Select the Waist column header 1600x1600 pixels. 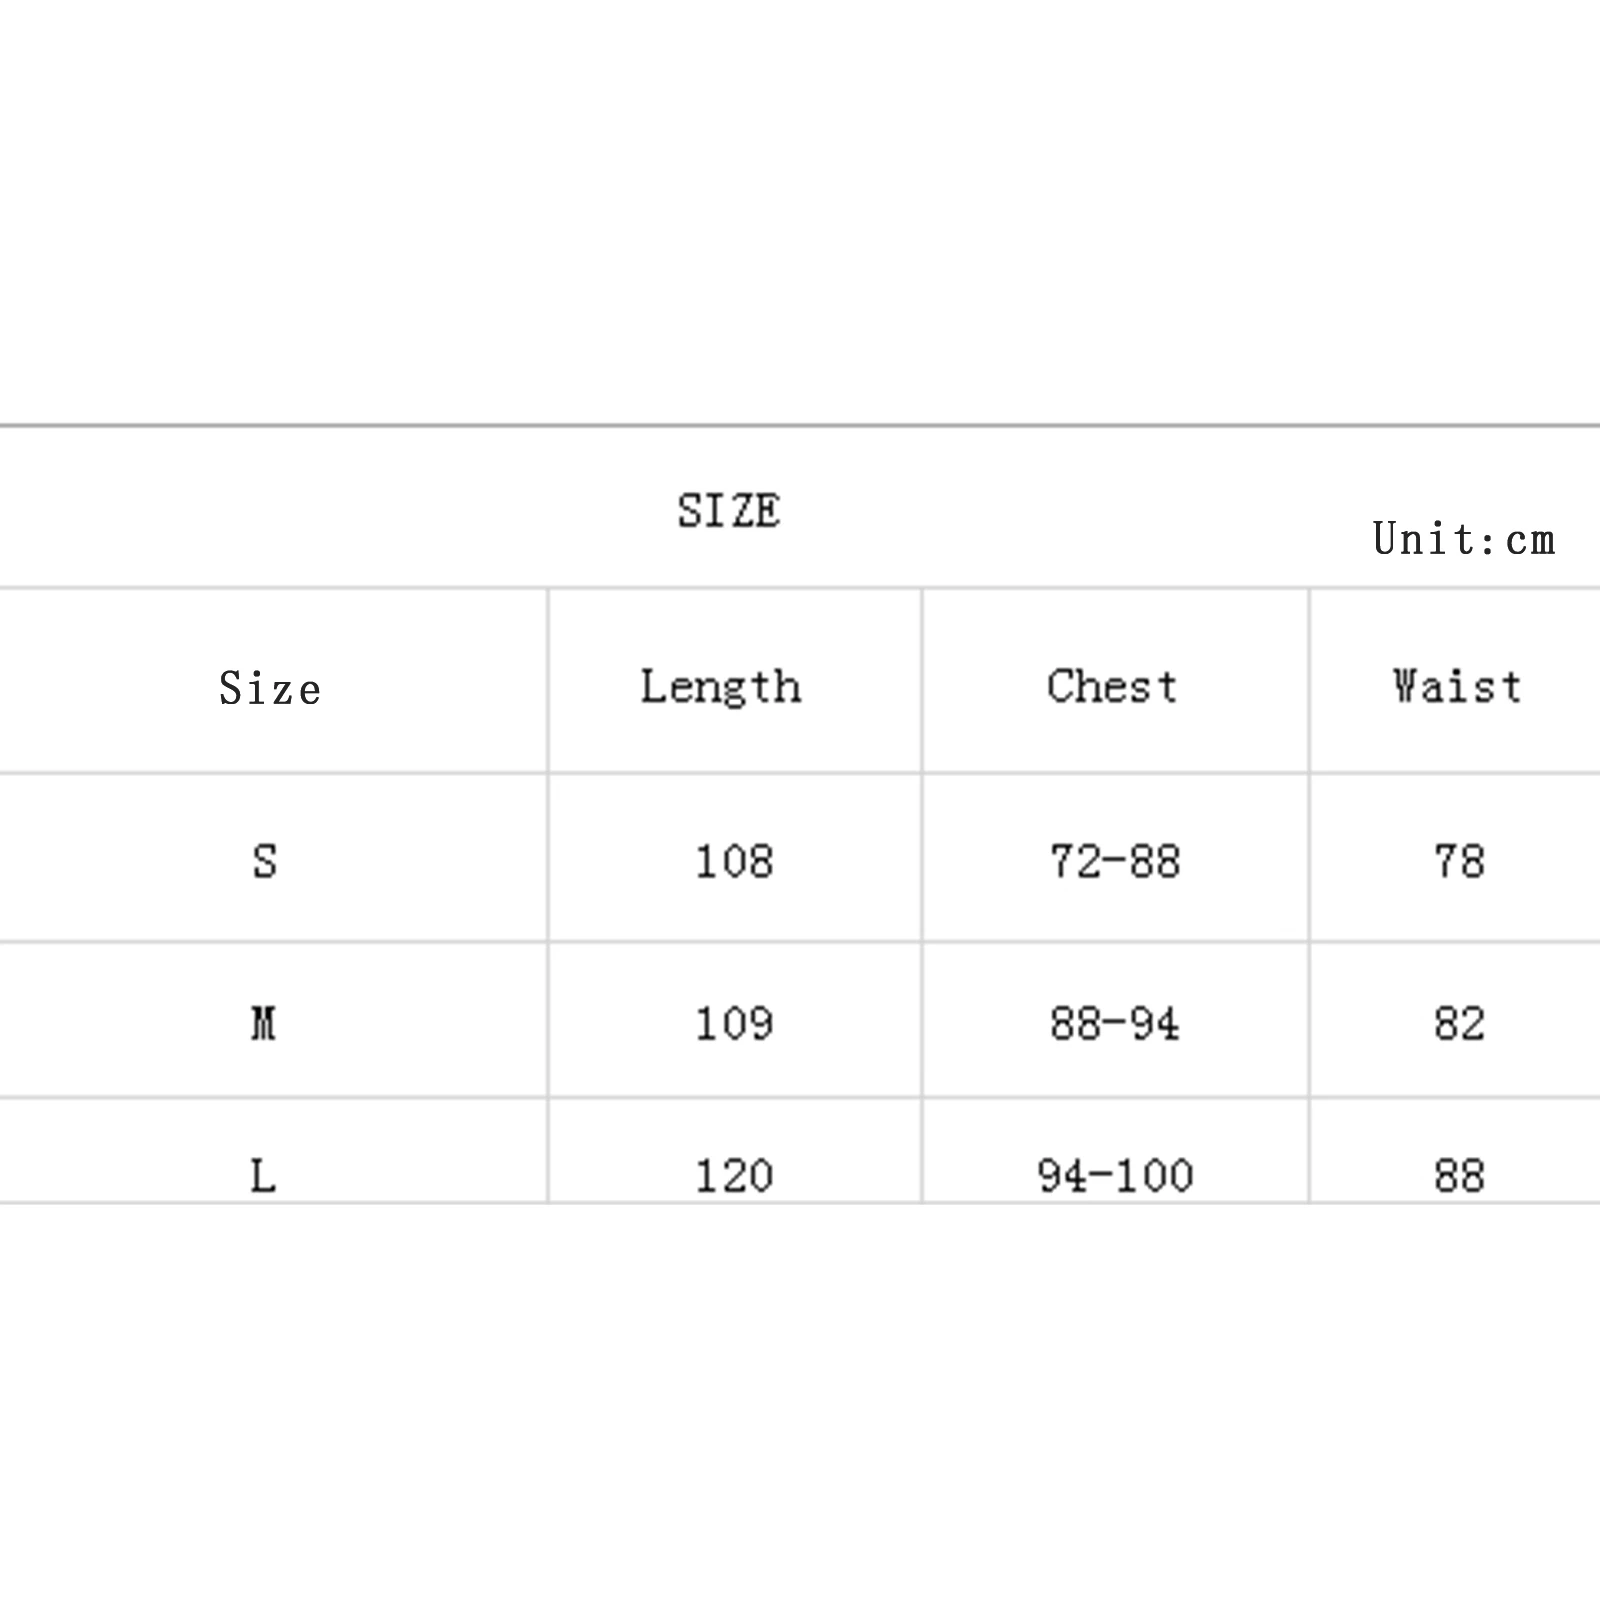click(x=1457, y=687)
